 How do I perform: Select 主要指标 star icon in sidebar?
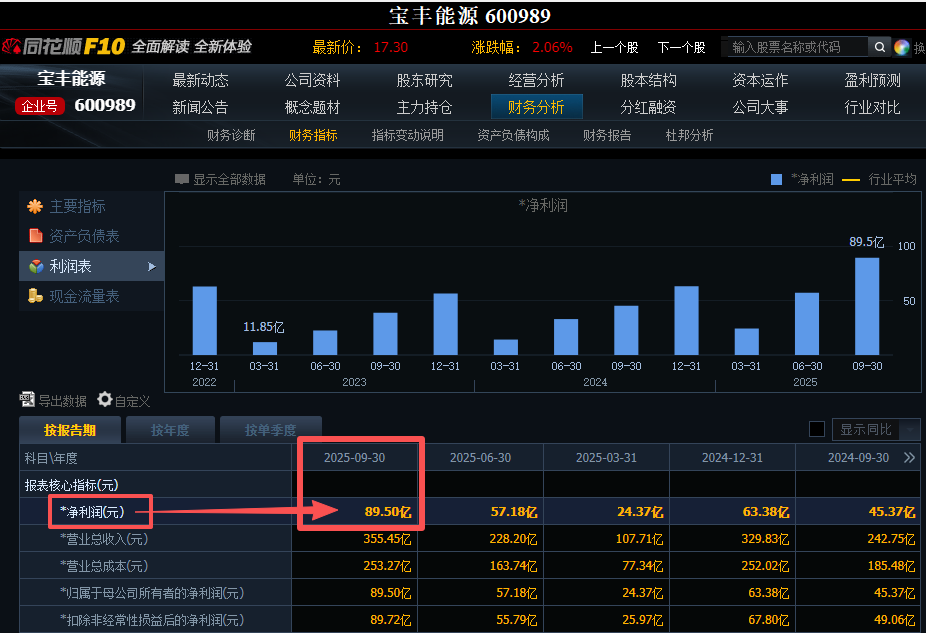35,206
